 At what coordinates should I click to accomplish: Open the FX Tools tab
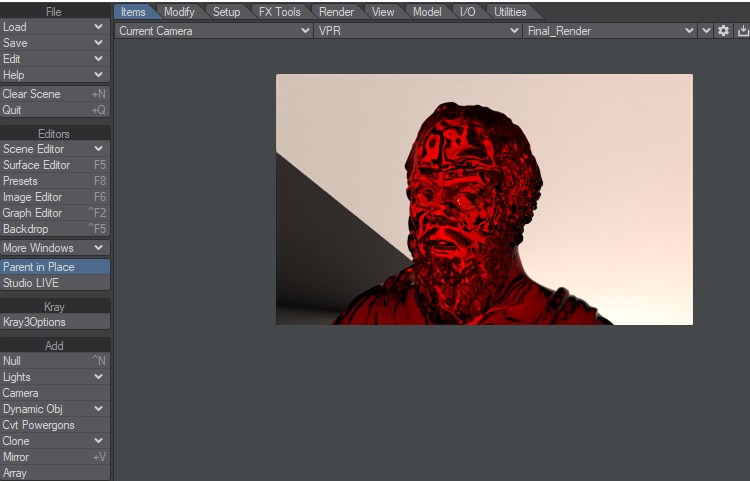pyautogui.click(x=279, y=12)
